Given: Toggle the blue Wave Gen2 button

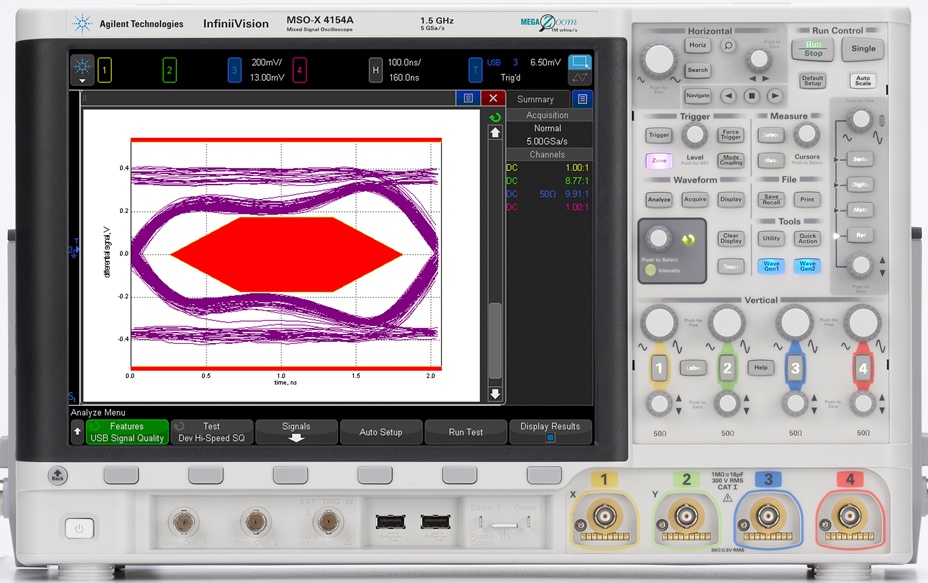Looking at the screenshot, I should 807,266.
